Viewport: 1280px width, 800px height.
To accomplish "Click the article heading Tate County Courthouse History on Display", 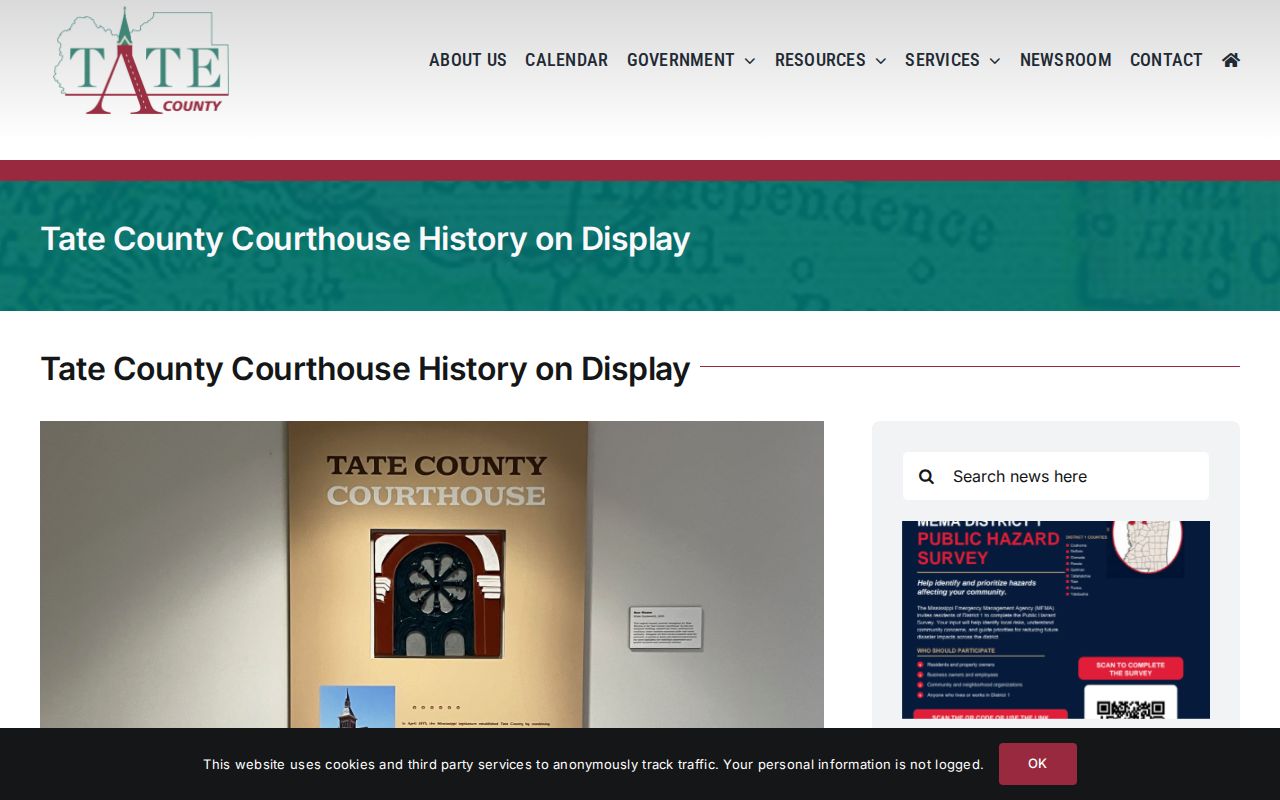I will click(x=365, y=369).
